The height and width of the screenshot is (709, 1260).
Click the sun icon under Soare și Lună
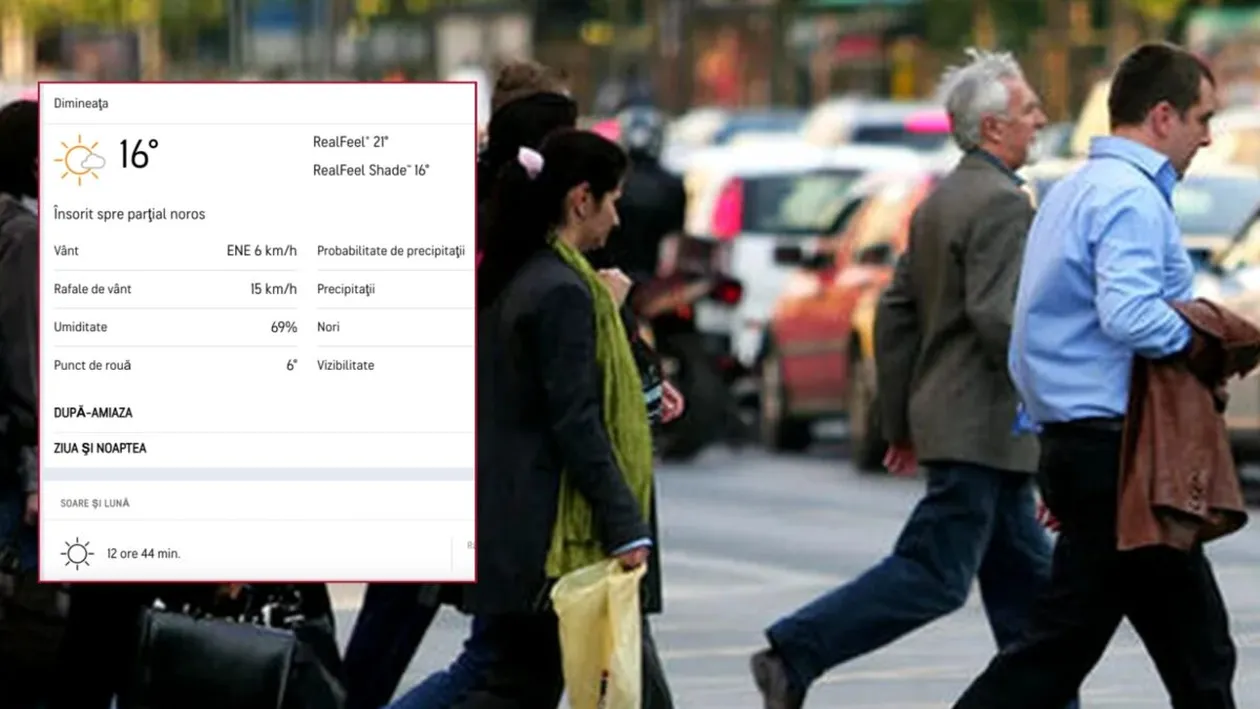click(x=77, y=553)
